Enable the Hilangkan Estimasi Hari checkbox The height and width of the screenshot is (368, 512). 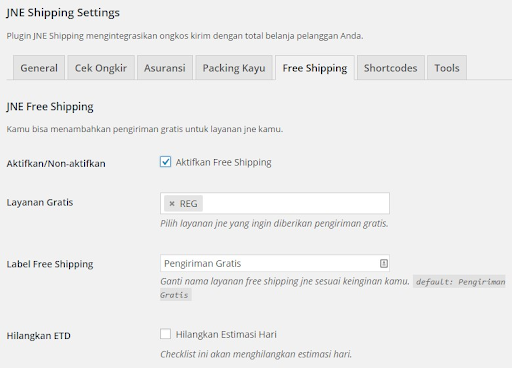tap(165, 334)
